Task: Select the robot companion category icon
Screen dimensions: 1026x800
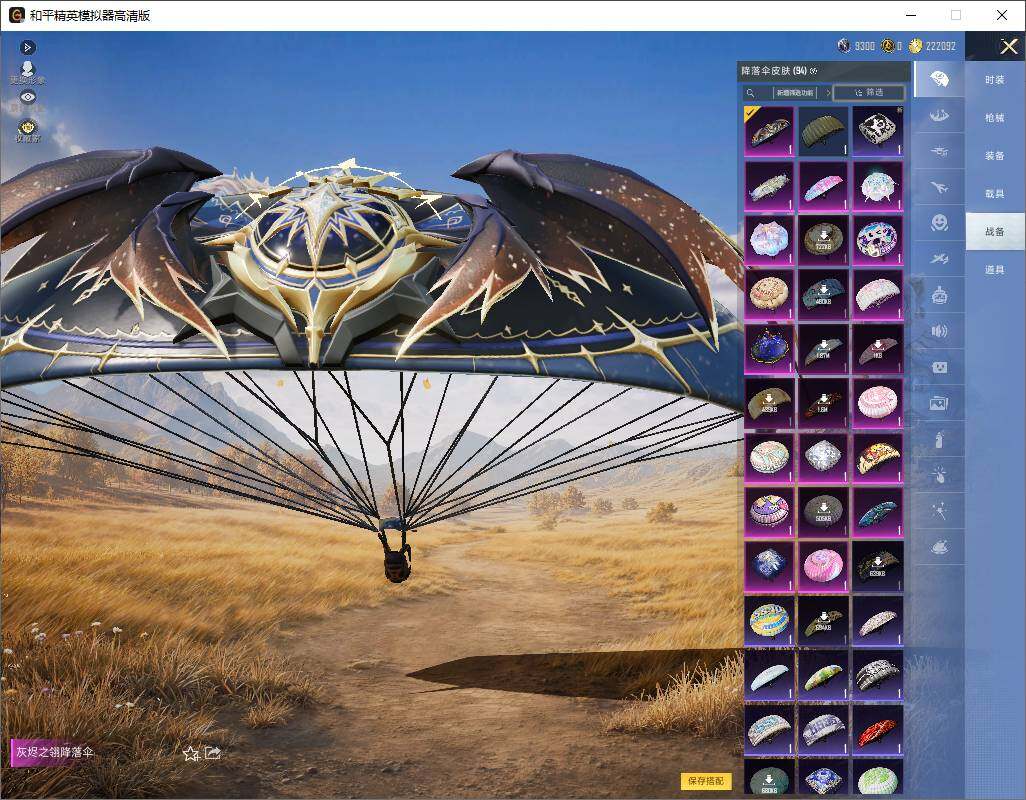Action: [x=939, y=295]
